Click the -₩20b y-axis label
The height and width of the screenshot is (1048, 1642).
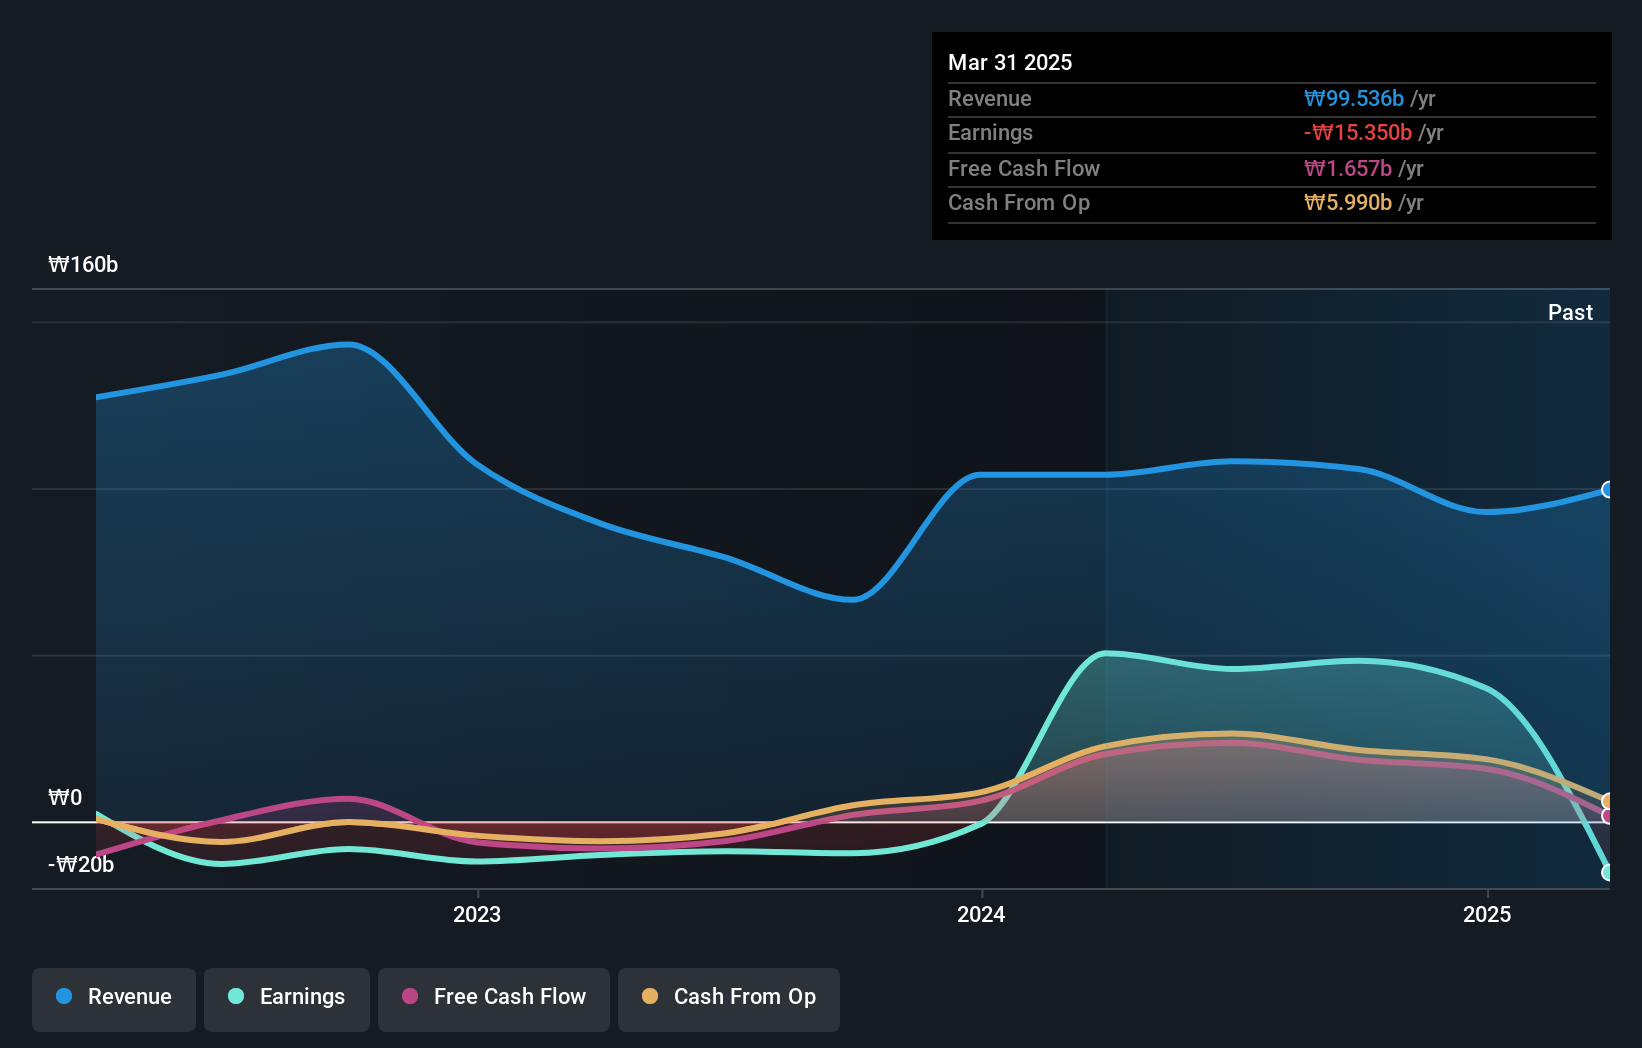pos(81,864)
